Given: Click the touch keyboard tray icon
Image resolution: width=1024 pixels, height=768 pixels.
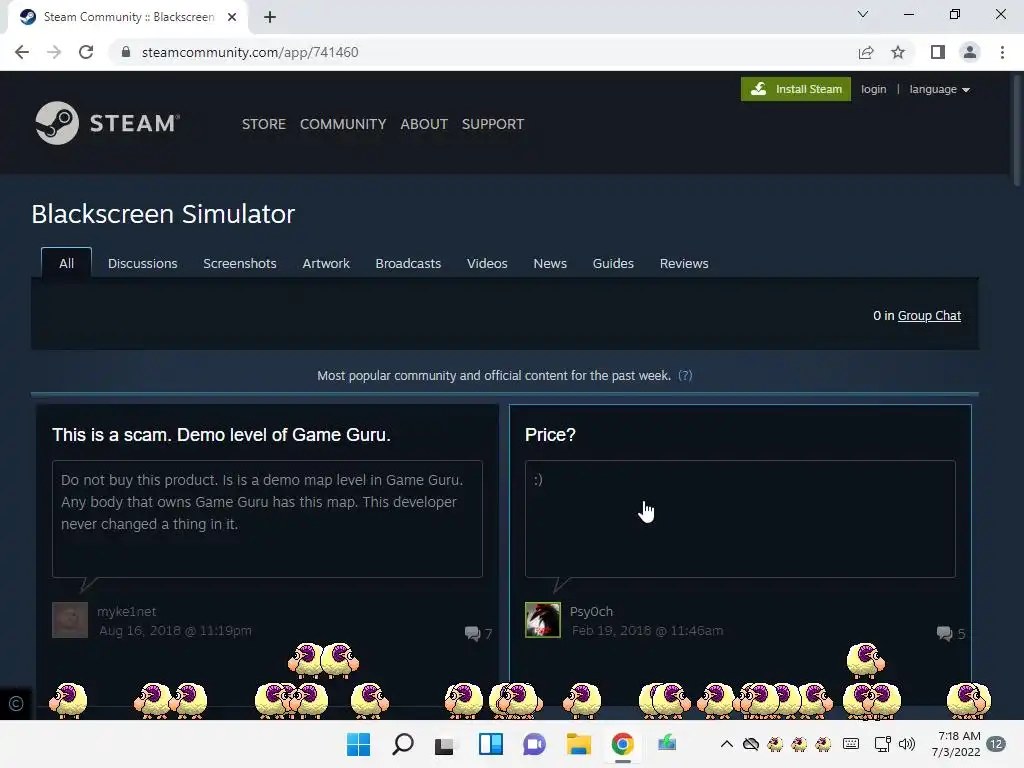Looking at the screenshot, I should 851,744.
